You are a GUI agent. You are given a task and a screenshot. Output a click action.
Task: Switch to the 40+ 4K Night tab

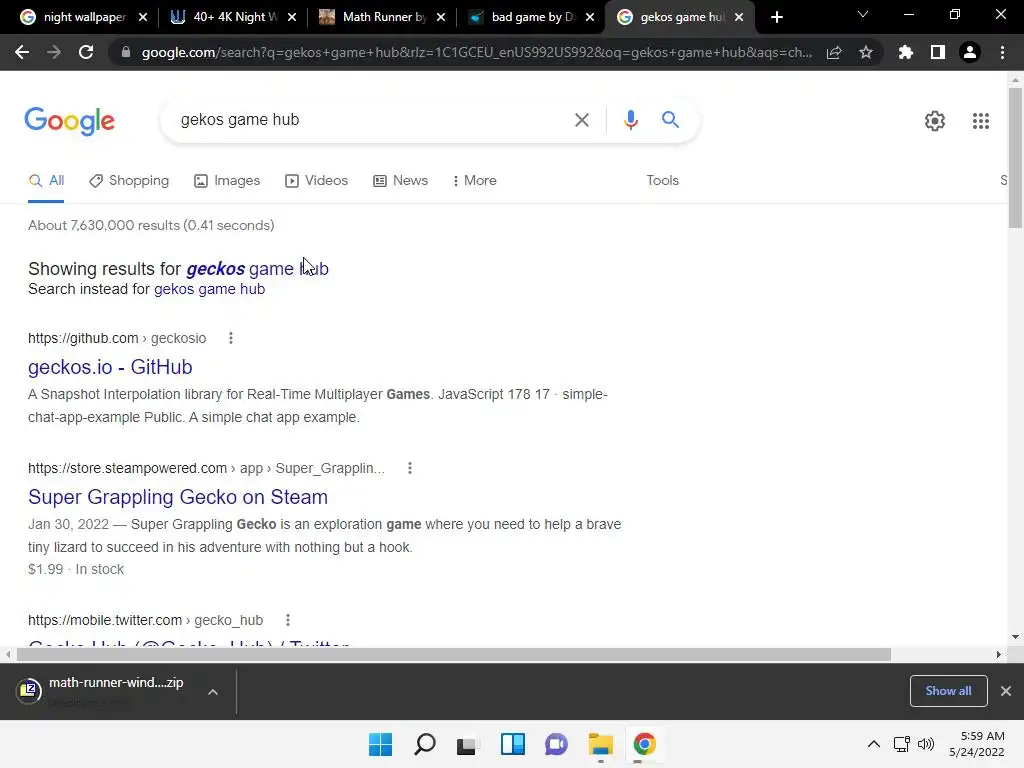coord(232,17)
